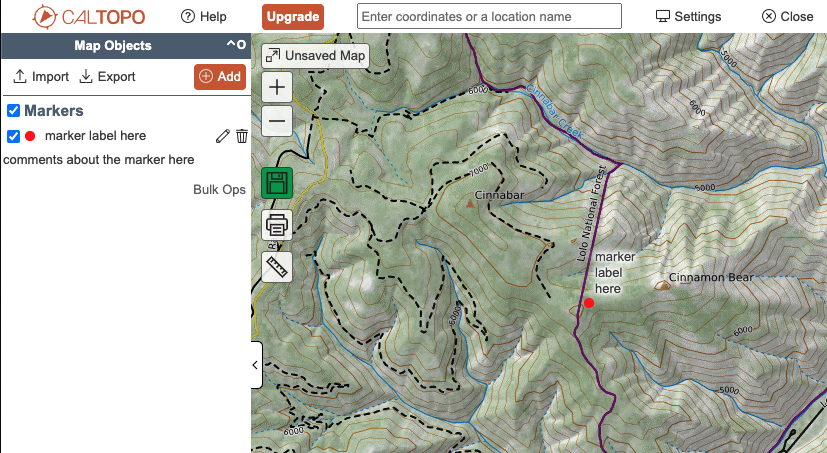Click the green save map icon
Image resolution: width=827 pixels, height=453 pixels.
(x=277, y=184)
